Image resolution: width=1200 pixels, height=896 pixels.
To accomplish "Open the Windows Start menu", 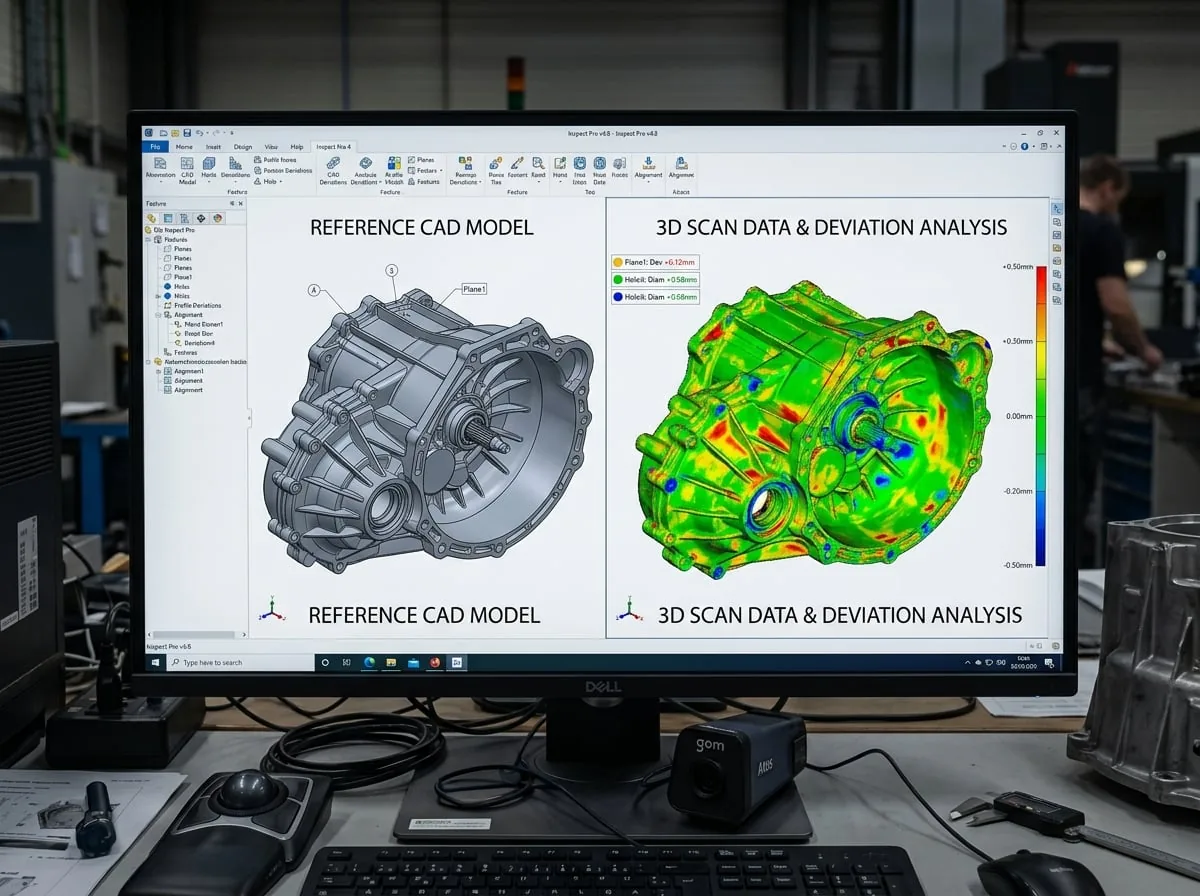I will (x=155, y=662).
